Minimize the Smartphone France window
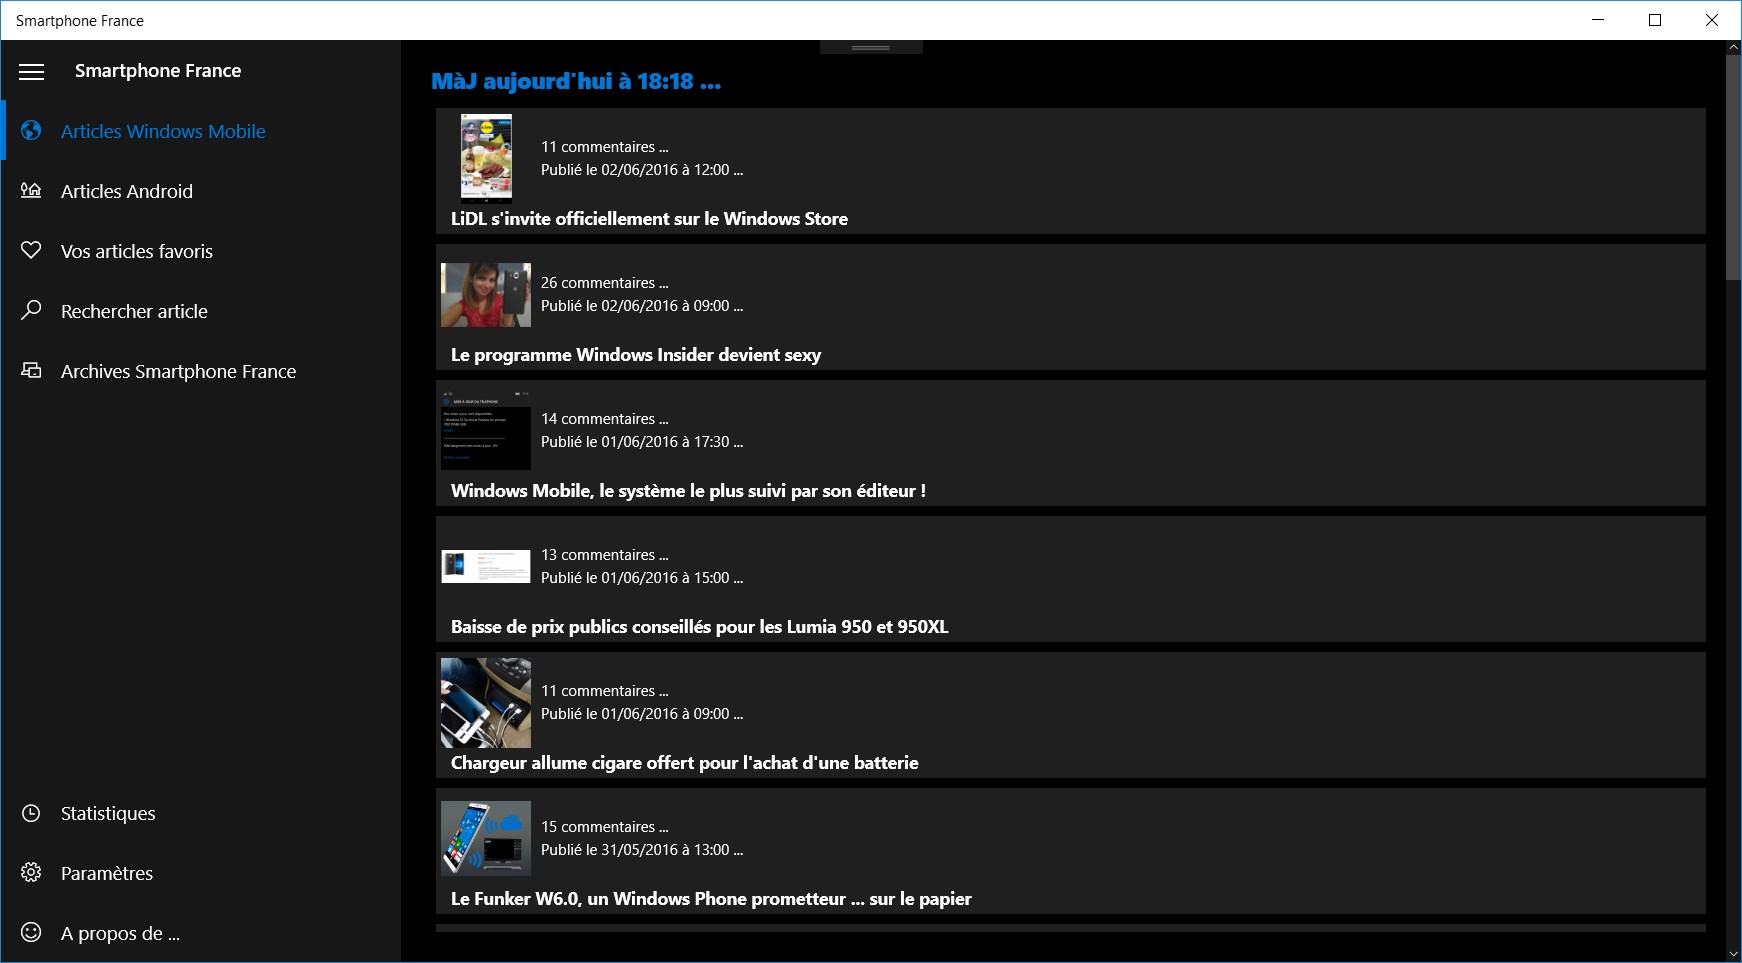Viewport: 1742px width, 963px height. coord(1598,20)
